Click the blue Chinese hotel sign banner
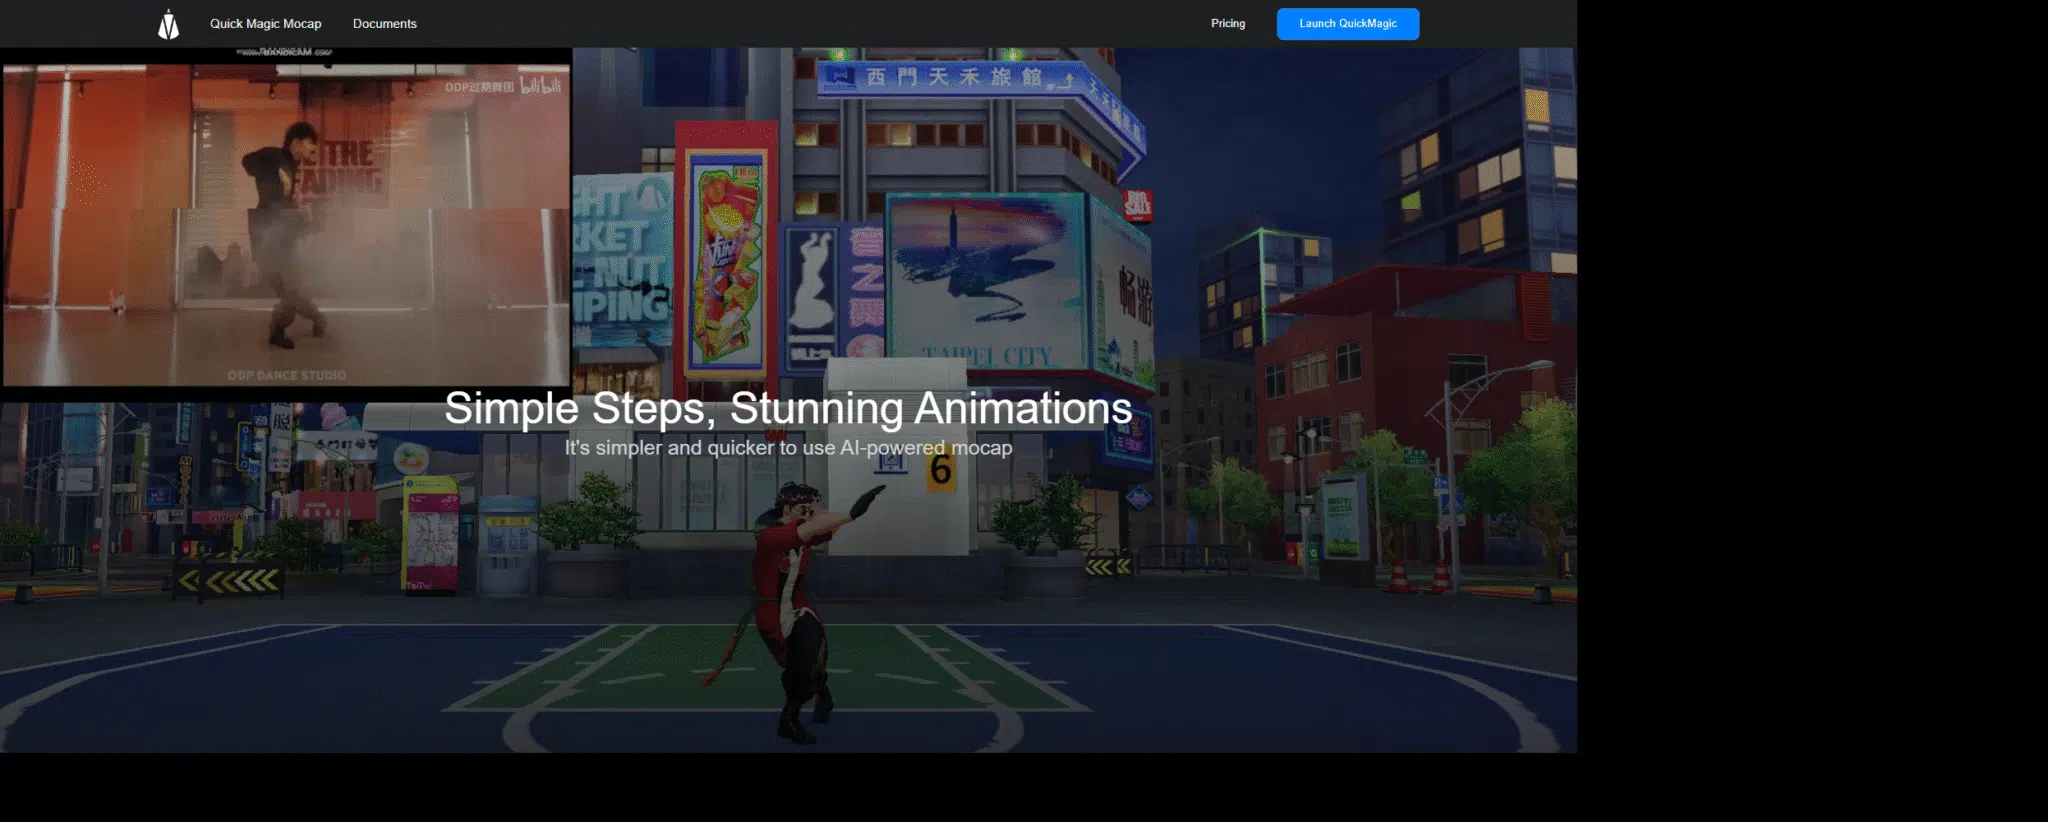The width and height of the screenshot is (2048, 822). click(x=950, y=78)
